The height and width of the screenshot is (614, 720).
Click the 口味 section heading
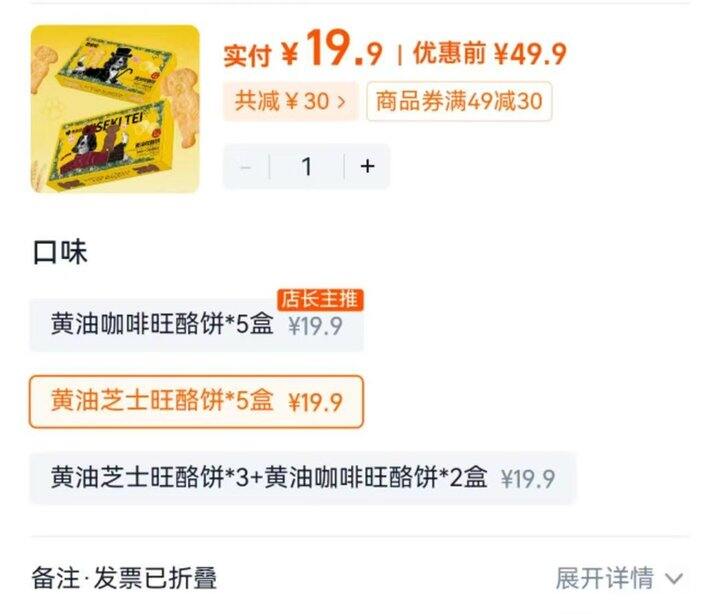pyautogui.click(x=60, y=252)
